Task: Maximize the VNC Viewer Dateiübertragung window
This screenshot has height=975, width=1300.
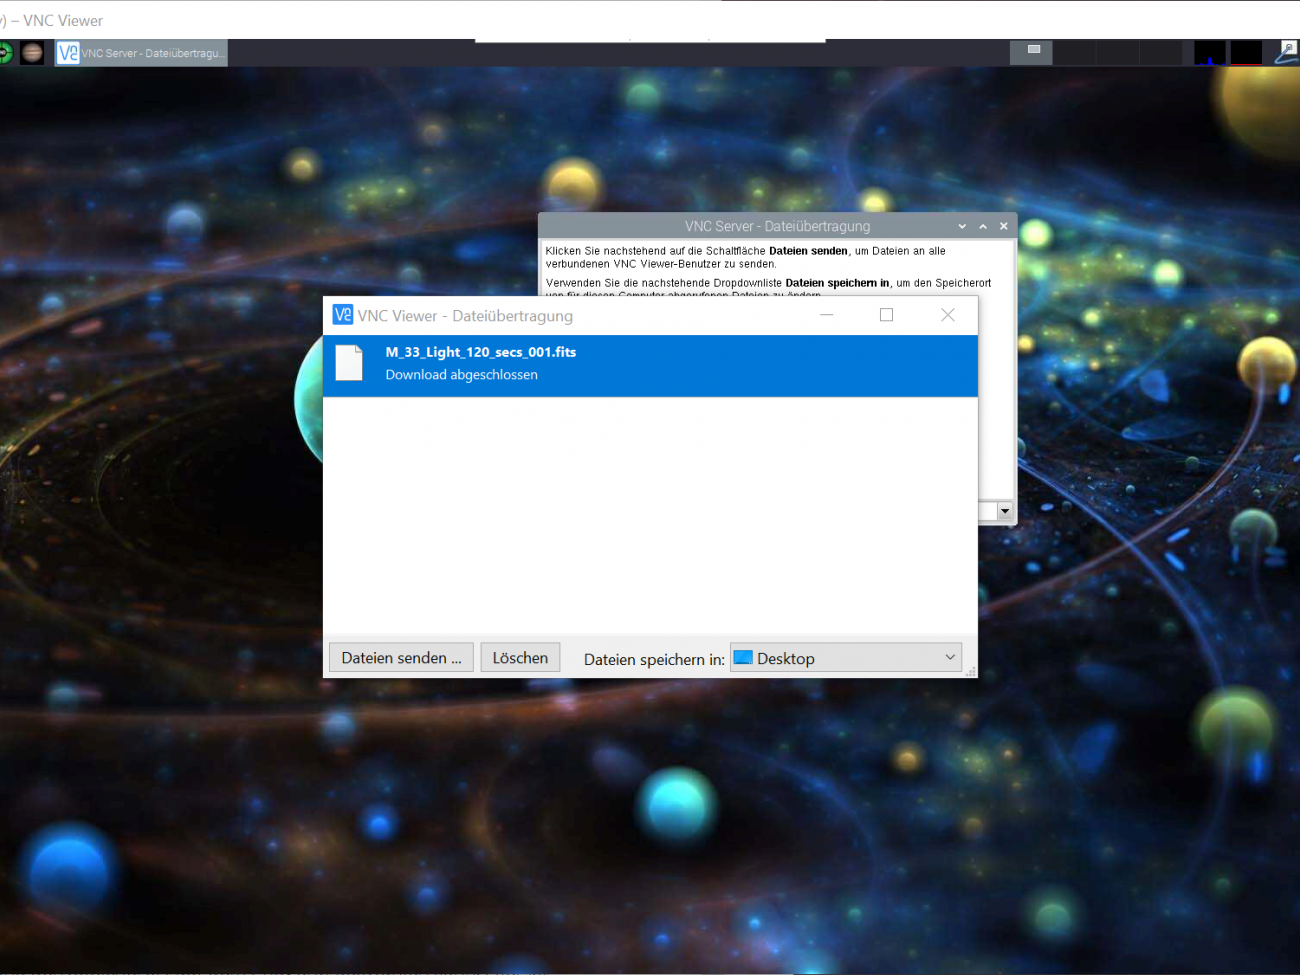Action: [886, 315]
